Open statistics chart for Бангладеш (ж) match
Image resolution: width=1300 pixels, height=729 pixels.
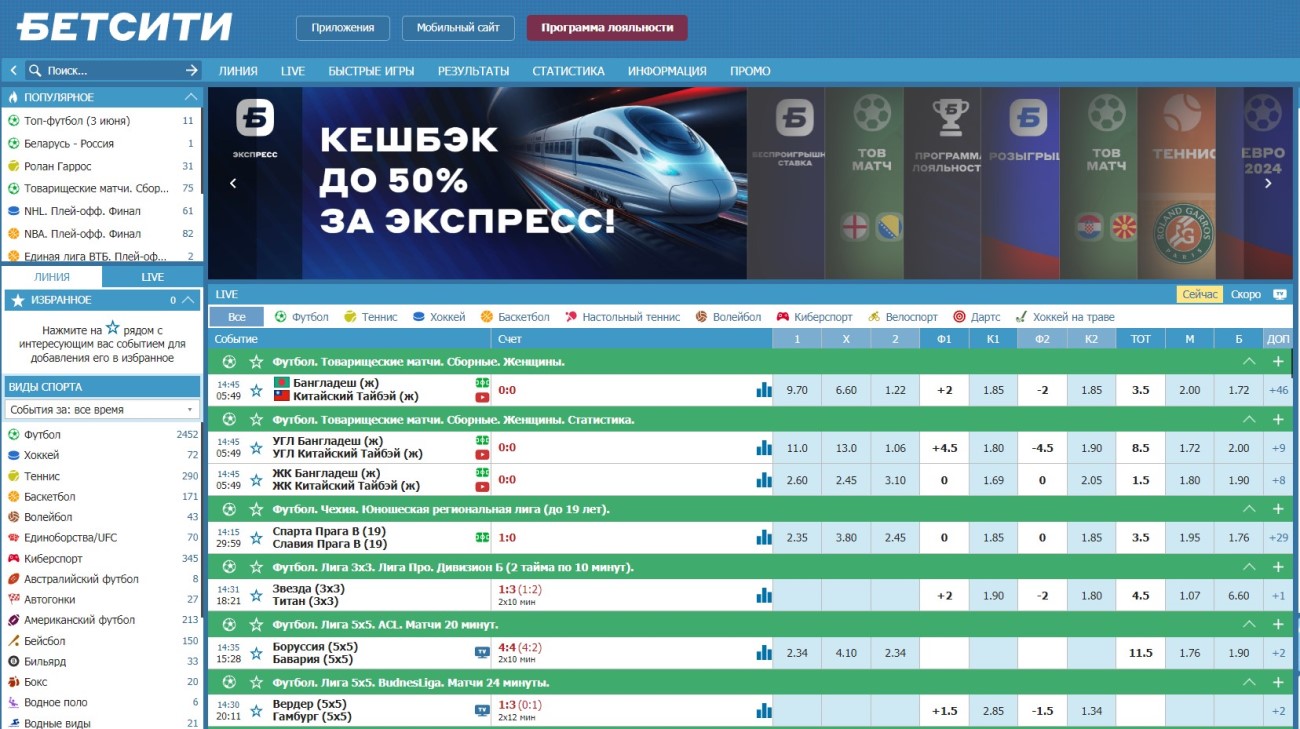[764, 390]
